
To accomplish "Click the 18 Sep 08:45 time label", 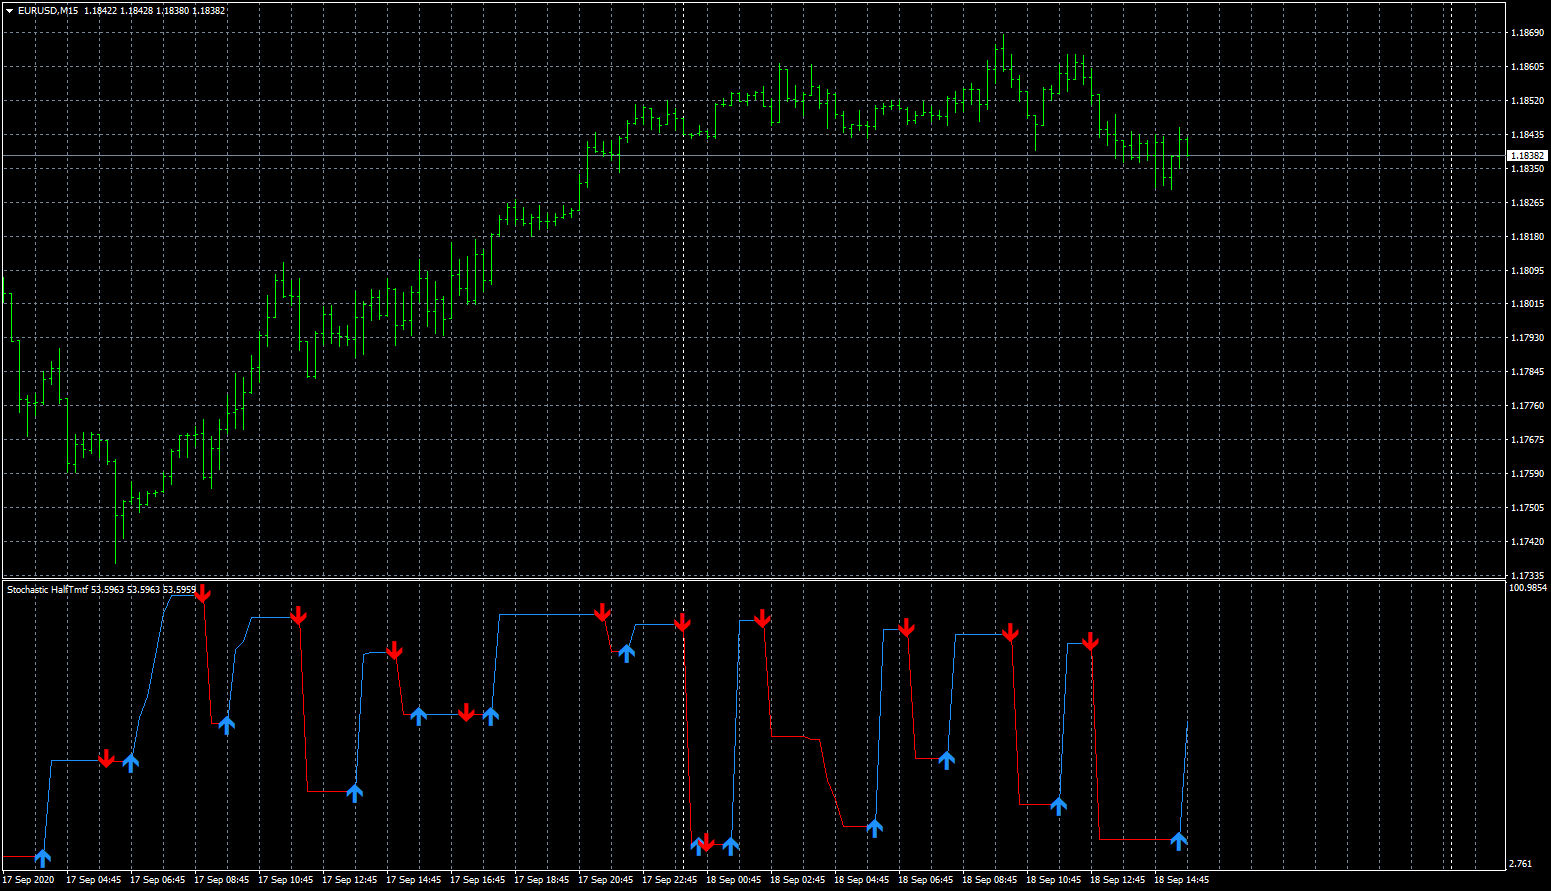I will (989, 880).
